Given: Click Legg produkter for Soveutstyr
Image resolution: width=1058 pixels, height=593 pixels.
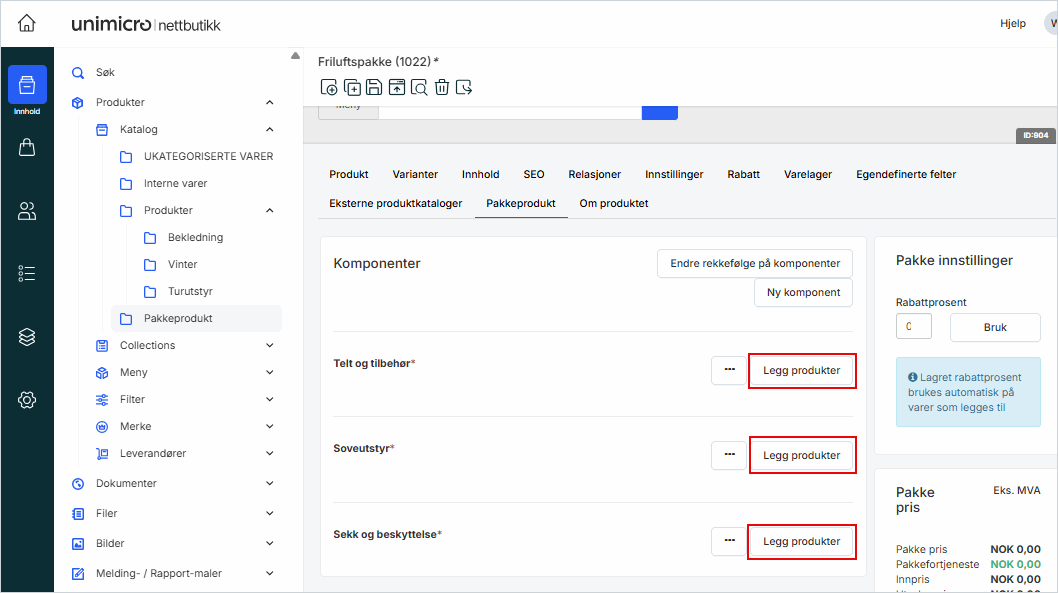Looking at the screenshot, I should click(802, 455).
